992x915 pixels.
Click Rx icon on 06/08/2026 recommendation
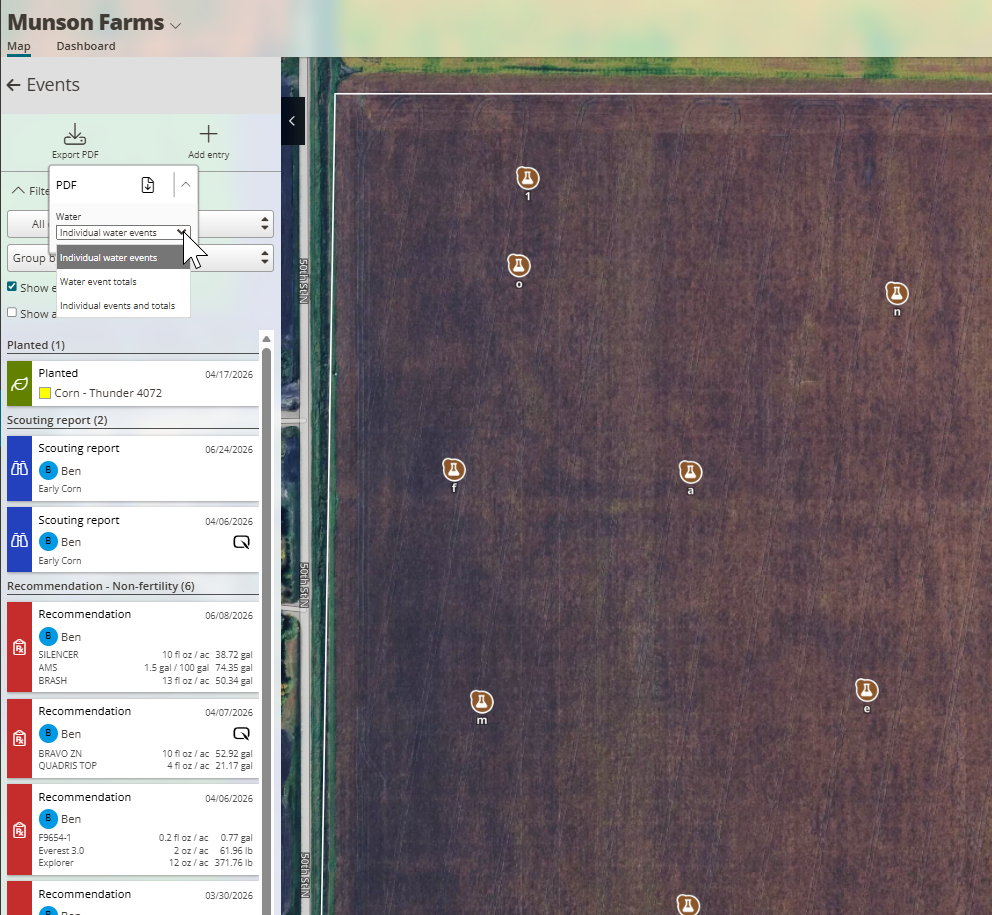click(20, 647)
